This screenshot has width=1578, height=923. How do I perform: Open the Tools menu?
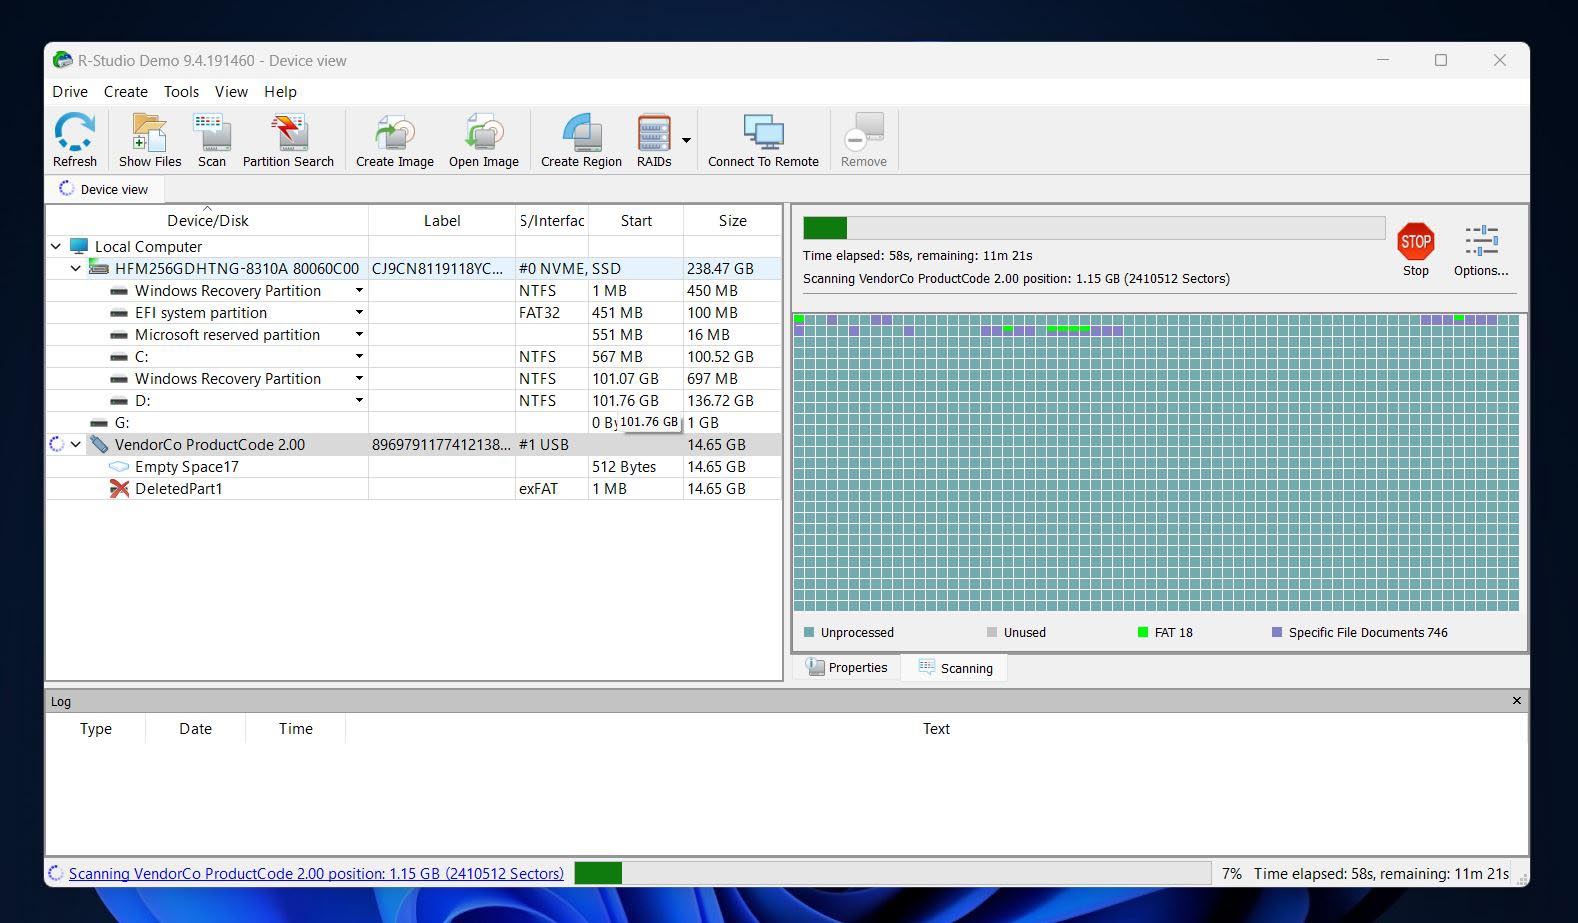tap(181, 91)
